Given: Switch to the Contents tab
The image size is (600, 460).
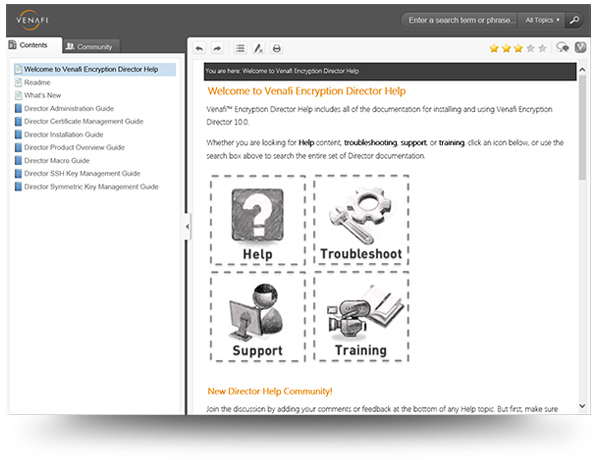Looking at the screenshot, I should [34, 45].
